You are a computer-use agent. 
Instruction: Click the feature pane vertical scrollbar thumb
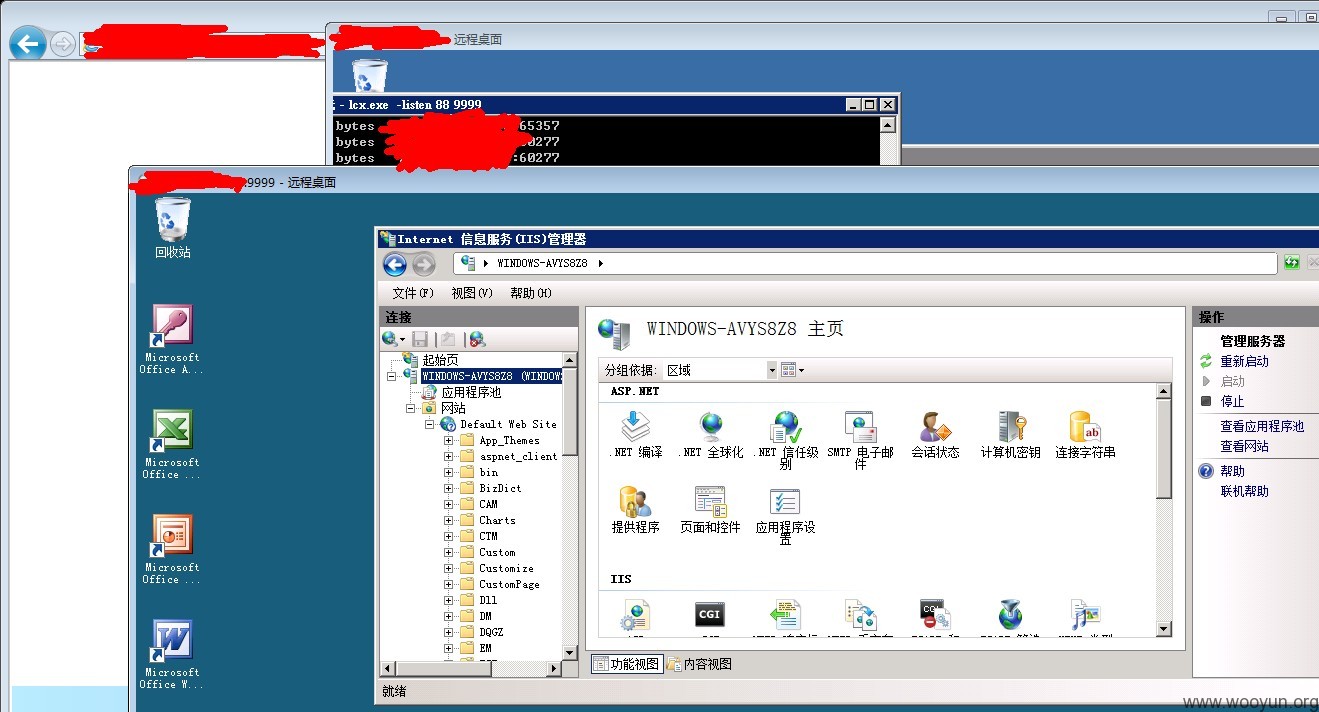click(x=1163, y=448)
